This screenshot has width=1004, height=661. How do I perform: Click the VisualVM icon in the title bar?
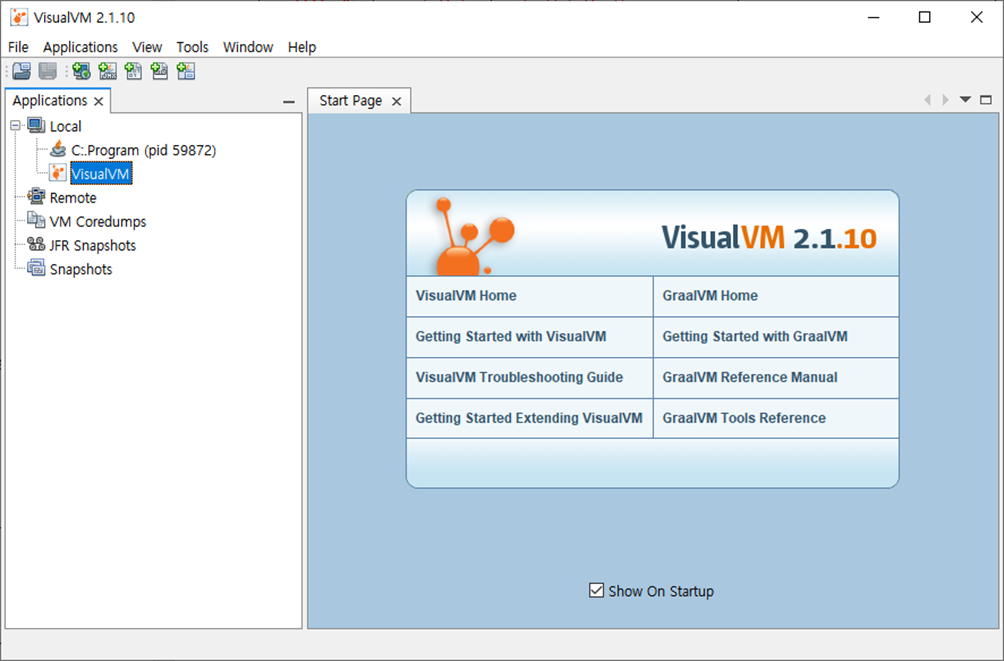point(19,17)
